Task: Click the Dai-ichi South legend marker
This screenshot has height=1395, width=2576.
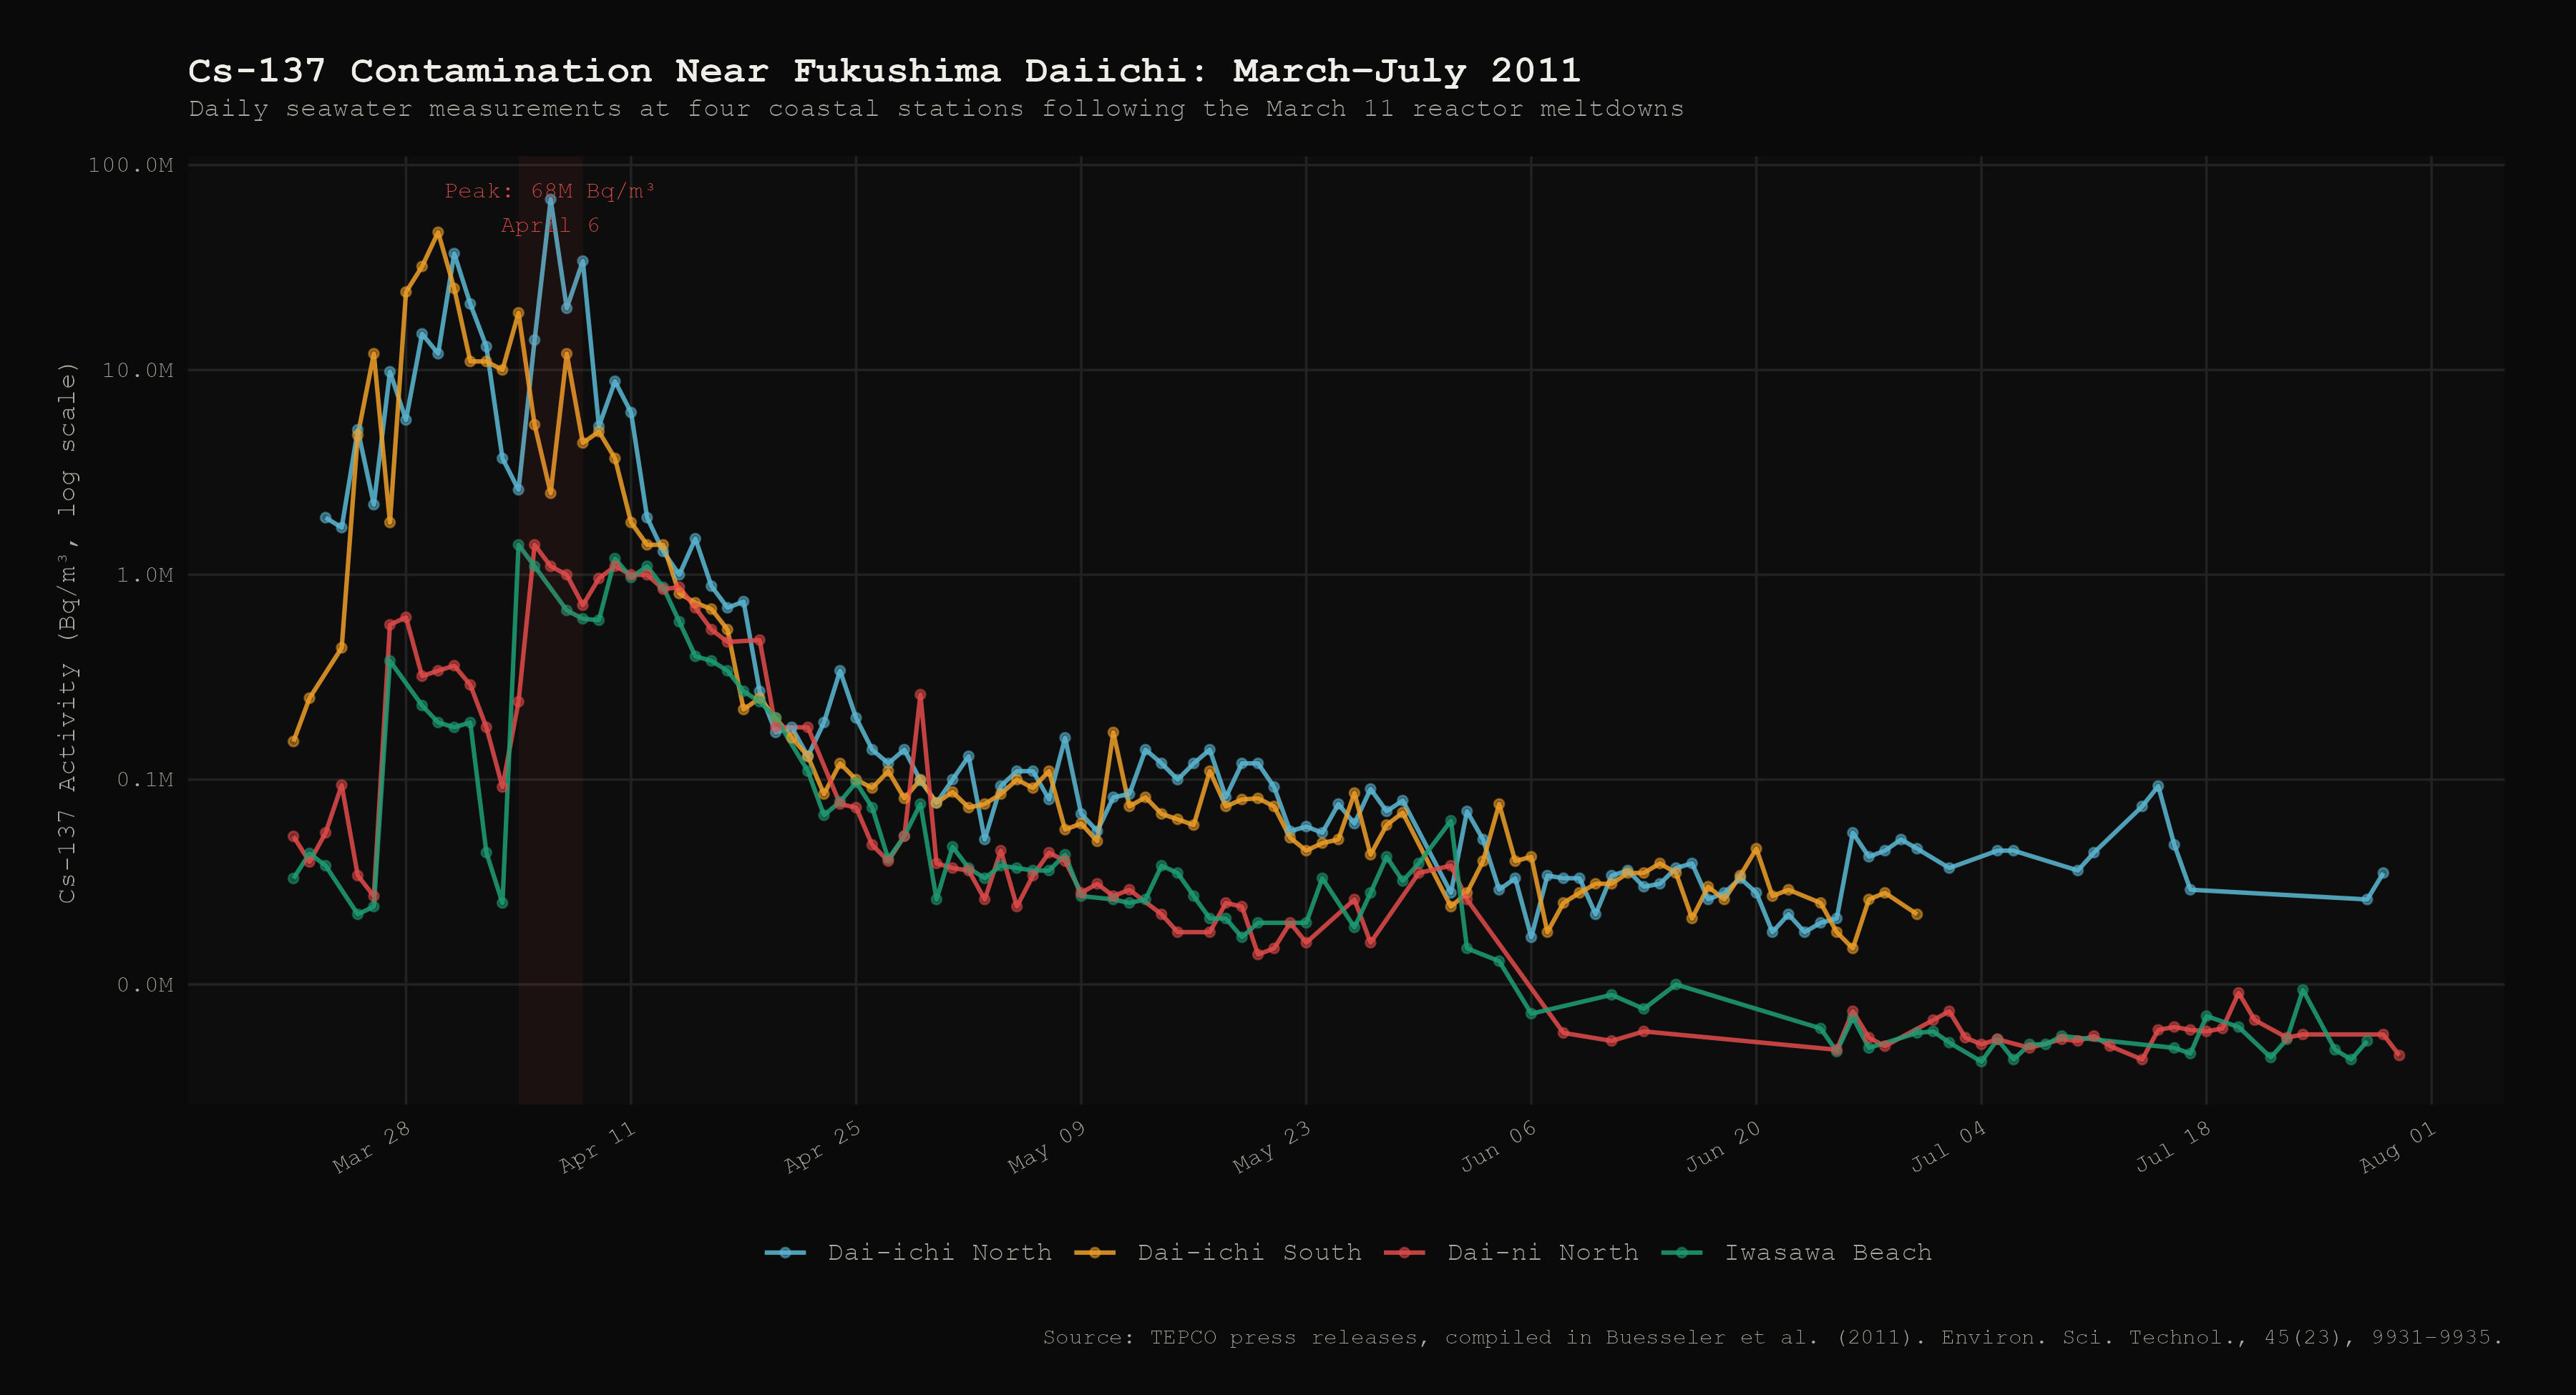Action: point(1095,1253)
